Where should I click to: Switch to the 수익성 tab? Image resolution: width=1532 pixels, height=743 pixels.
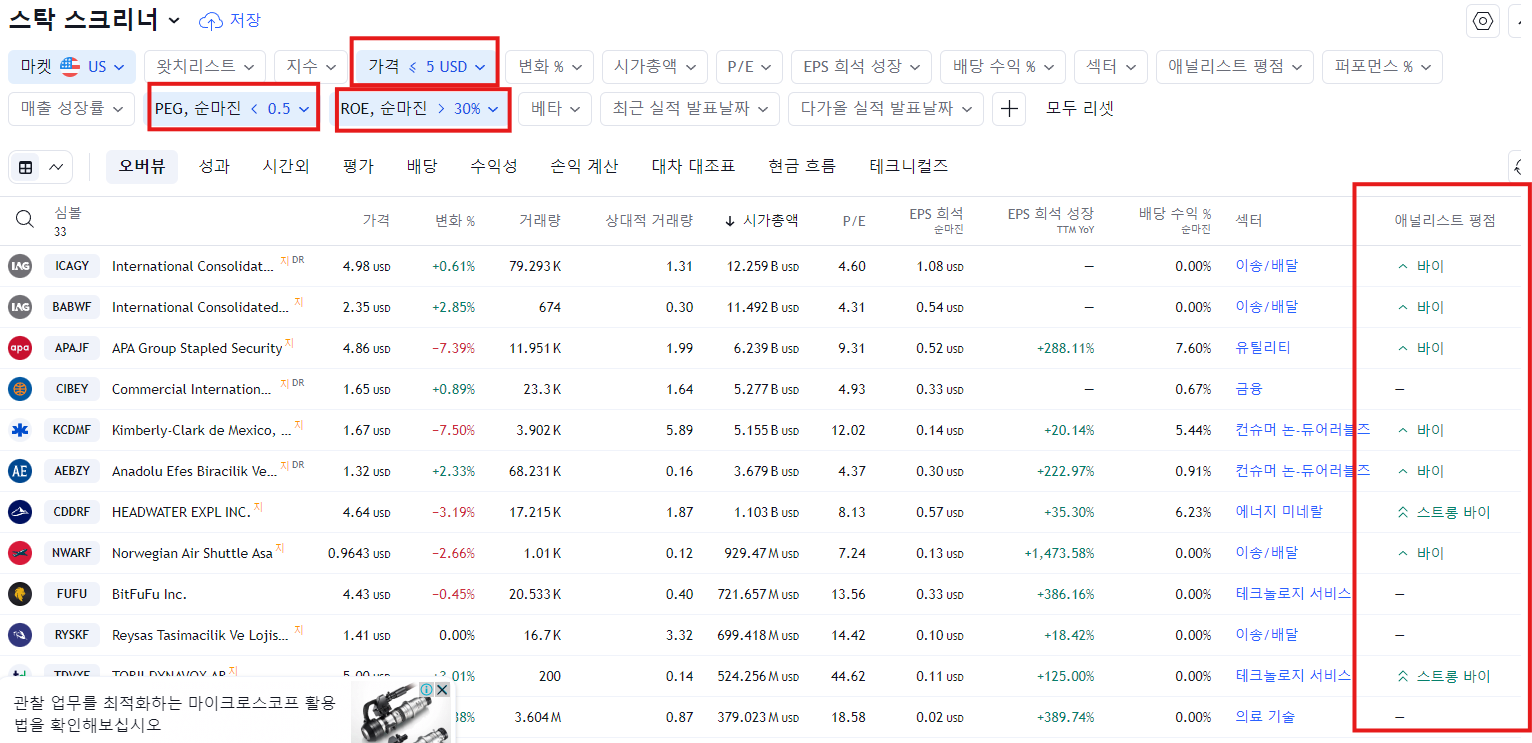[494, 167]
